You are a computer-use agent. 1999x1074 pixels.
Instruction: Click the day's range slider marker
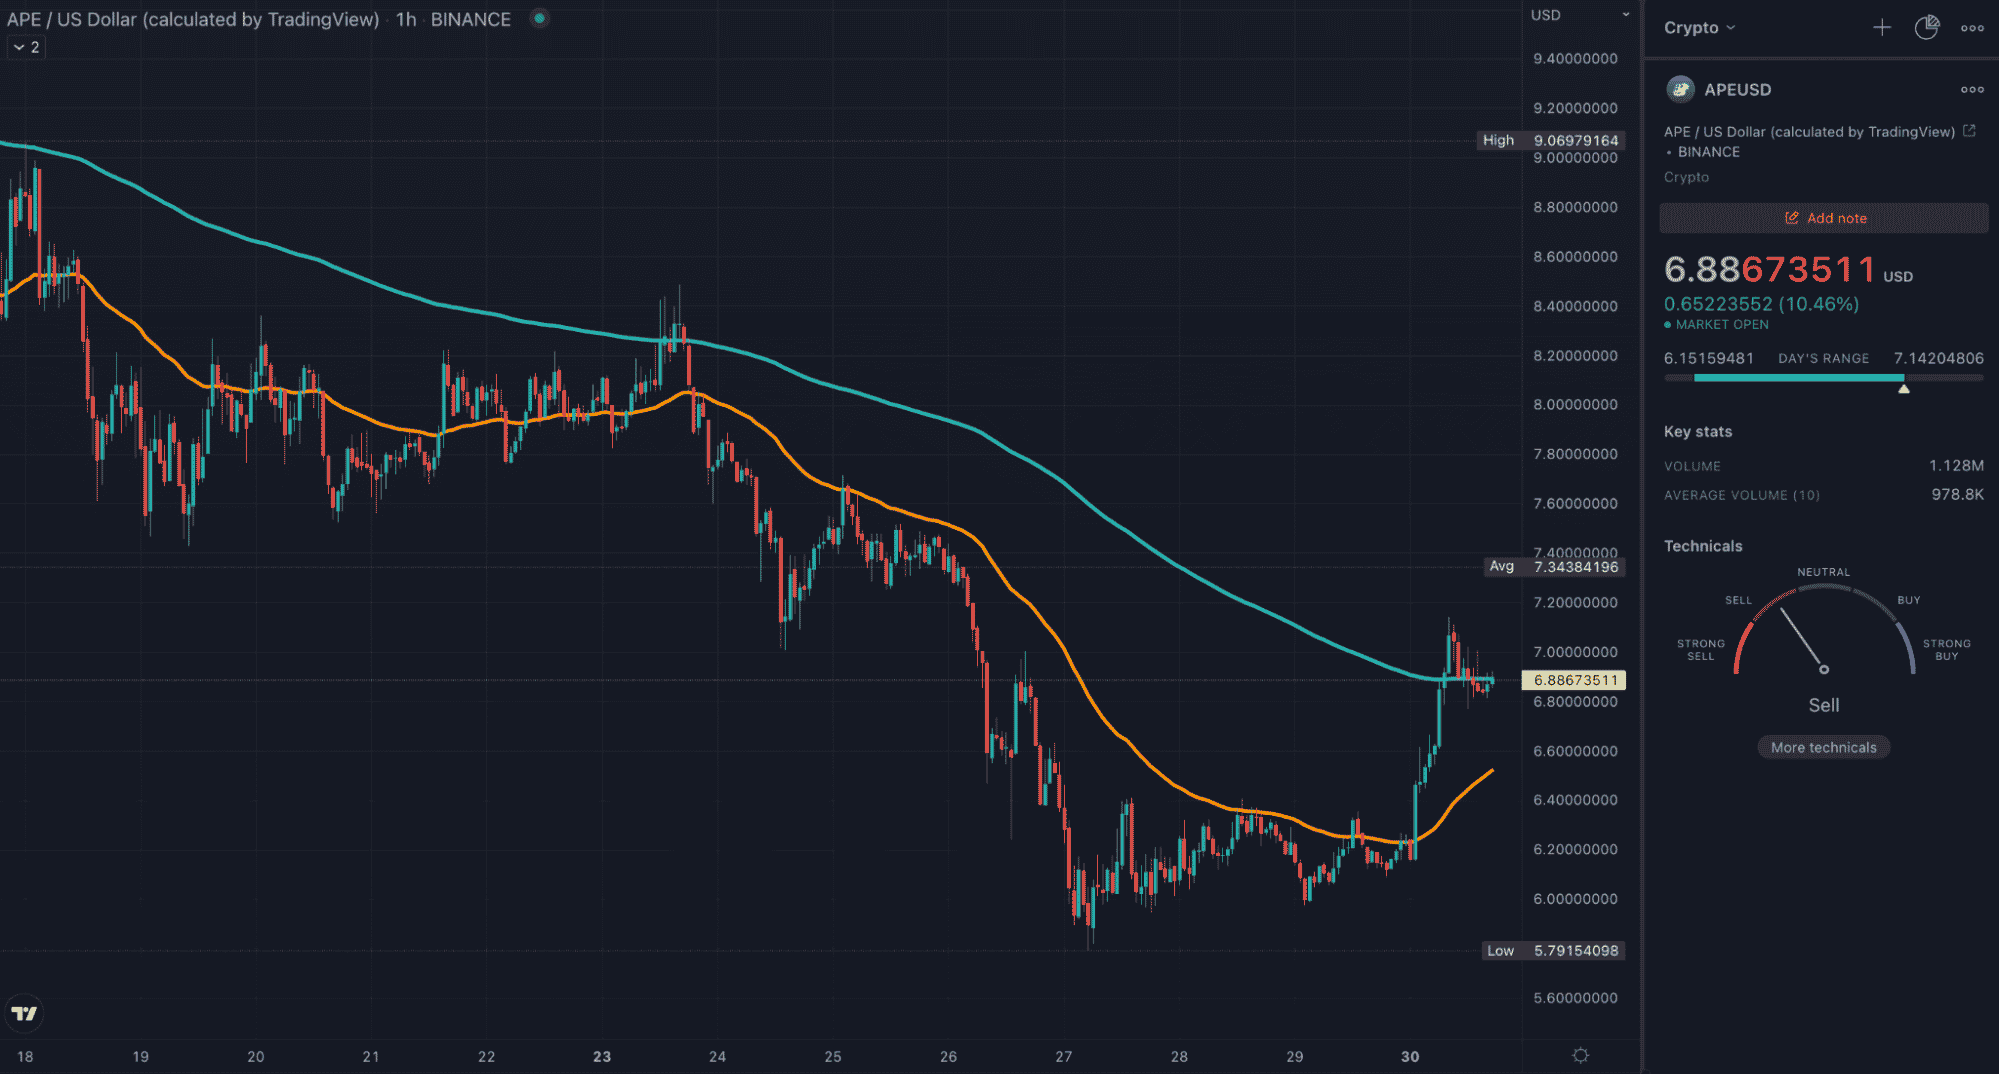[x=1904, y=389]
